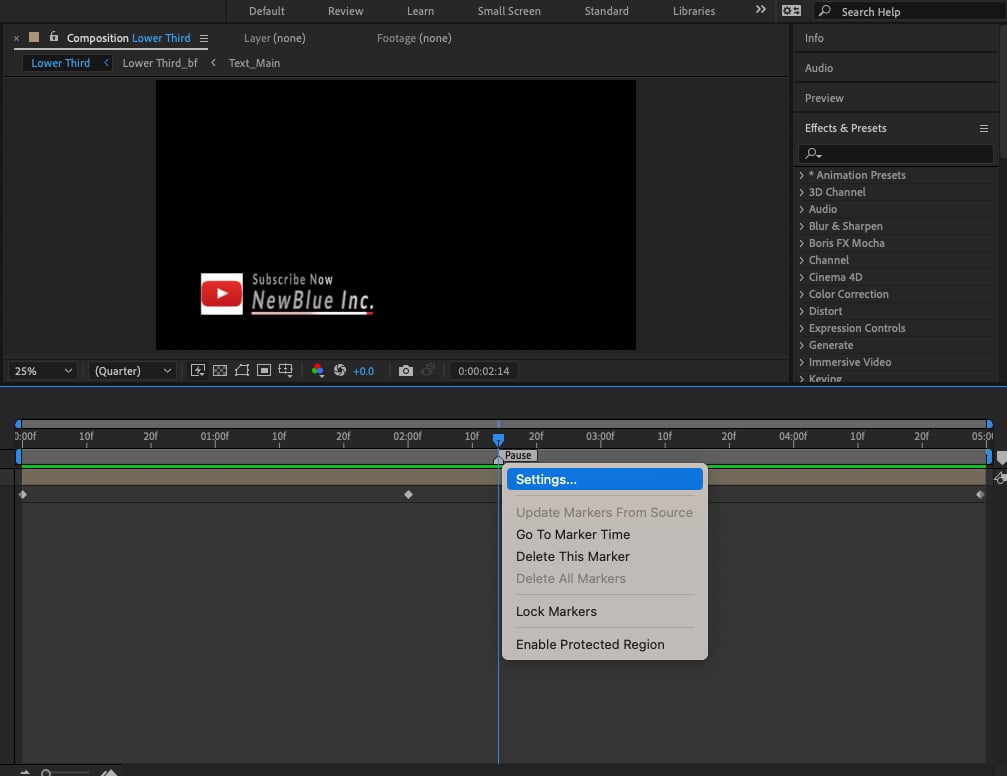Click the Reset Exposure aperture icon

pyautogui.click(x=340, y=371)
